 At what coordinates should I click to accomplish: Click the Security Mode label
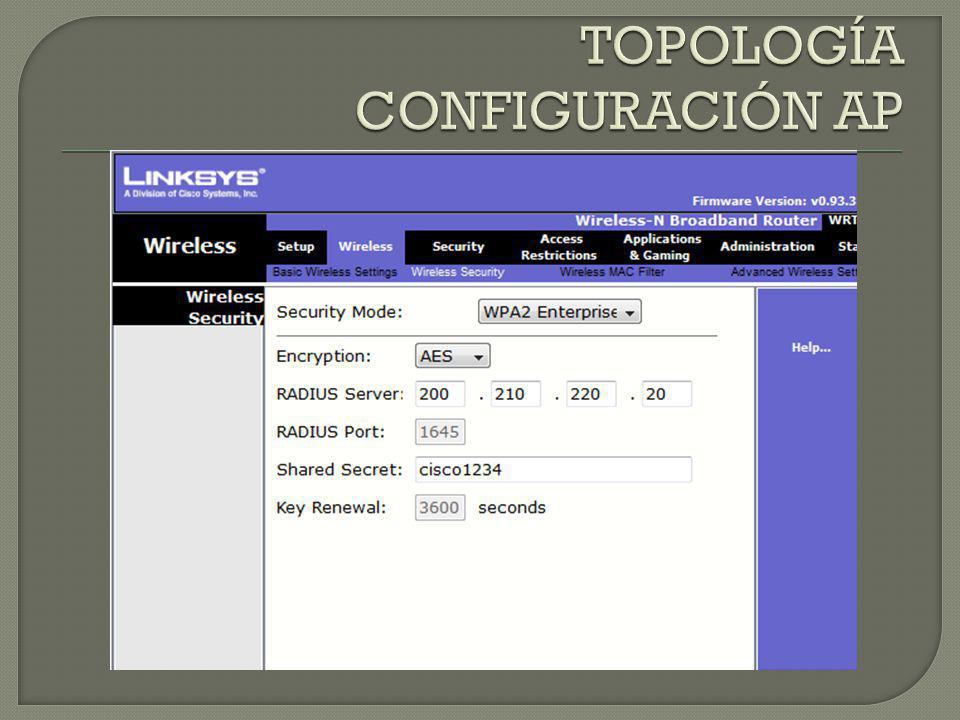tap(339, 312)
